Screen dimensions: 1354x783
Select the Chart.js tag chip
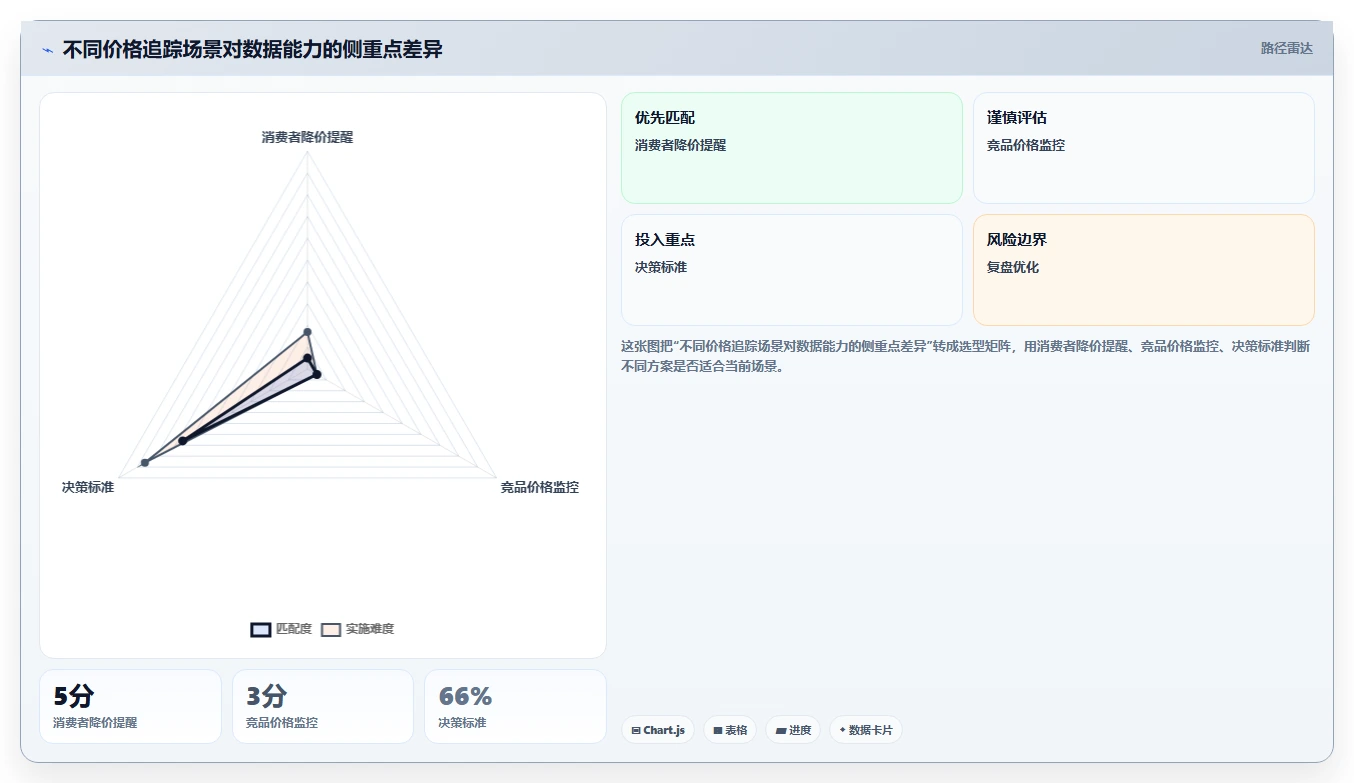(658, 730)
